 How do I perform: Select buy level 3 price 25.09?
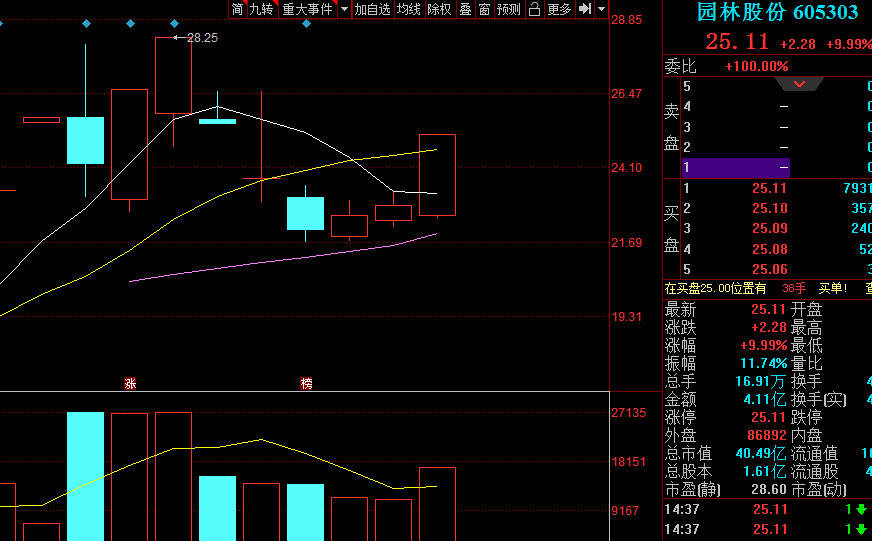[770, 229]
